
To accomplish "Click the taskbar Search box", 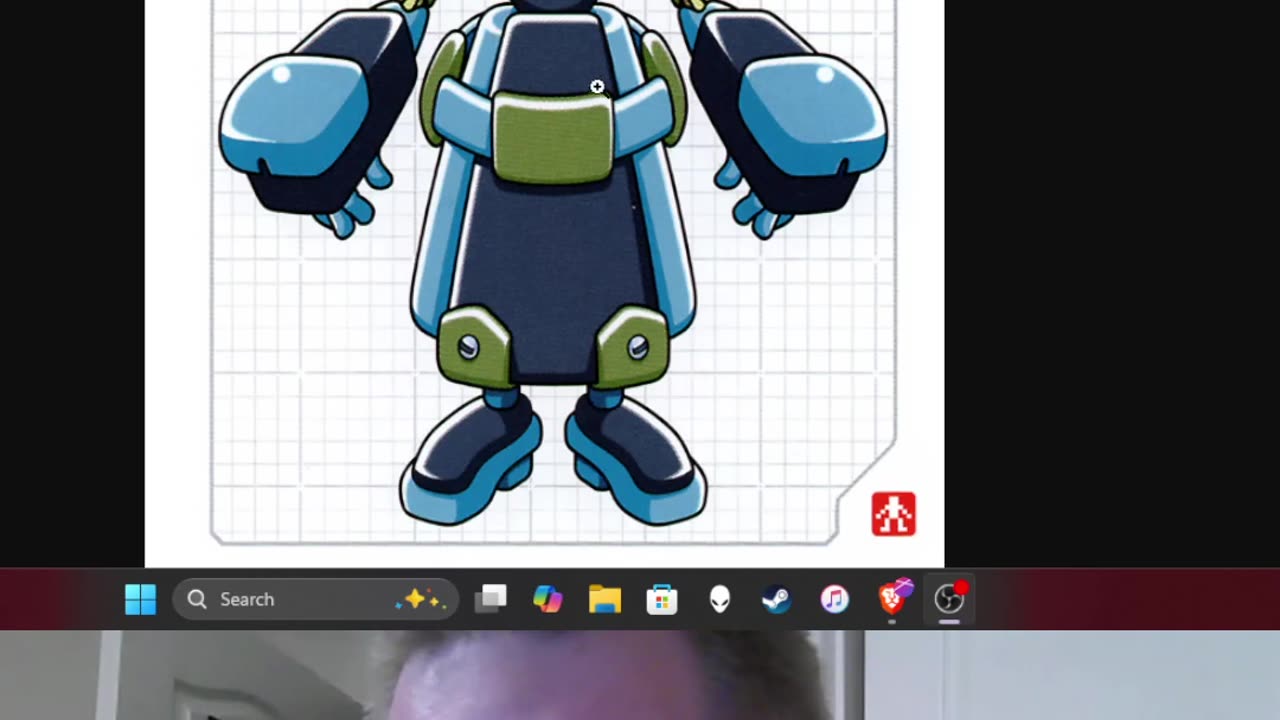I will point(315,599).
